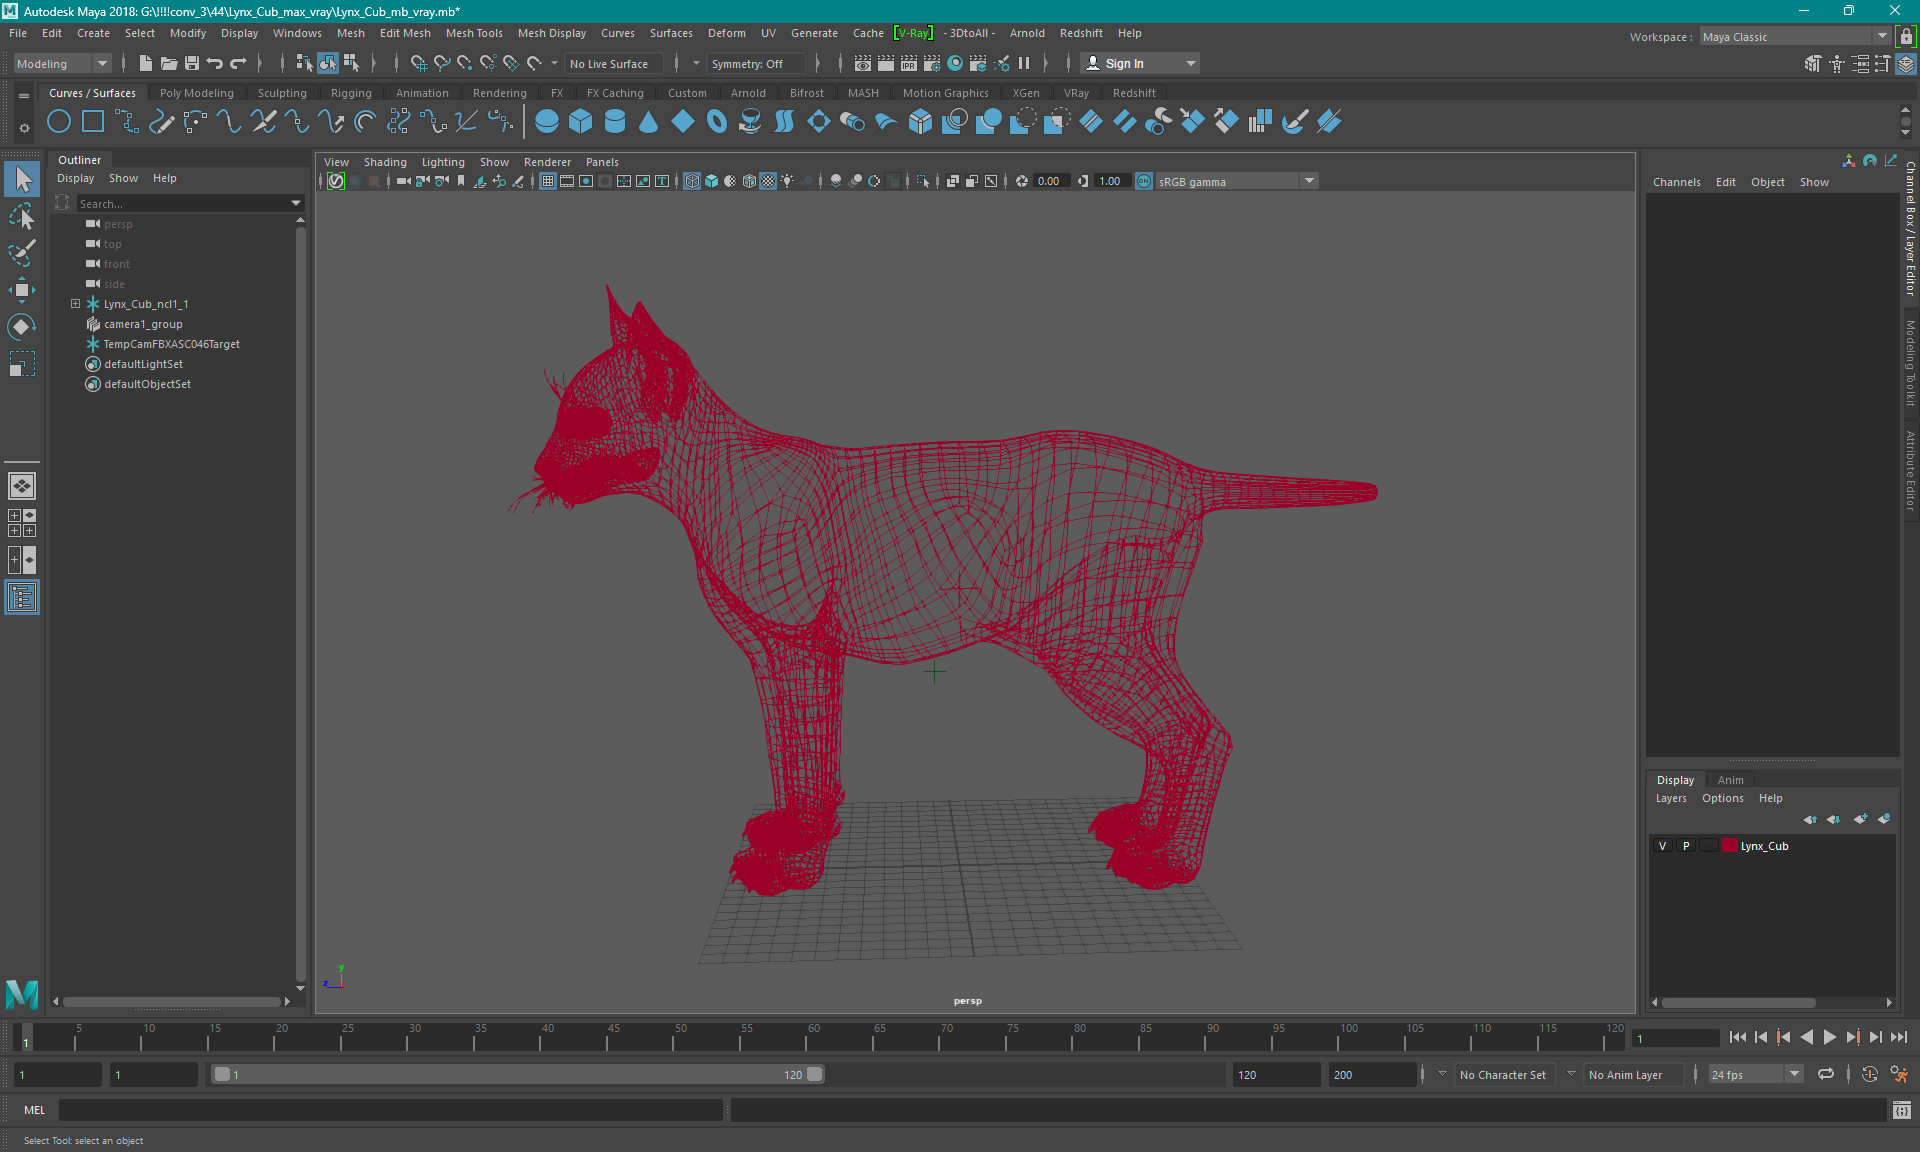Click the Undo arrow icon
The image size is (1920, 1152).
tap(215, 63)
